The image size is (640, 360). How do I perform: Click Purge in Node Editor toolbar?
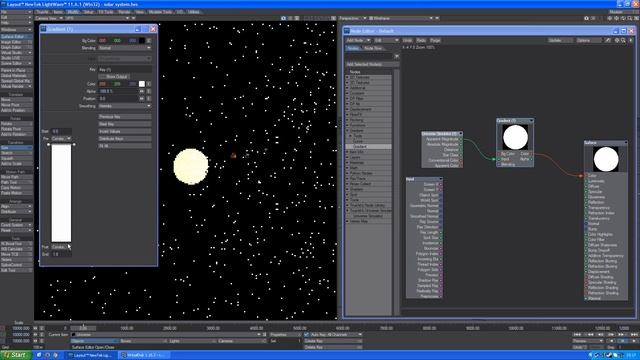pos(435,40)
